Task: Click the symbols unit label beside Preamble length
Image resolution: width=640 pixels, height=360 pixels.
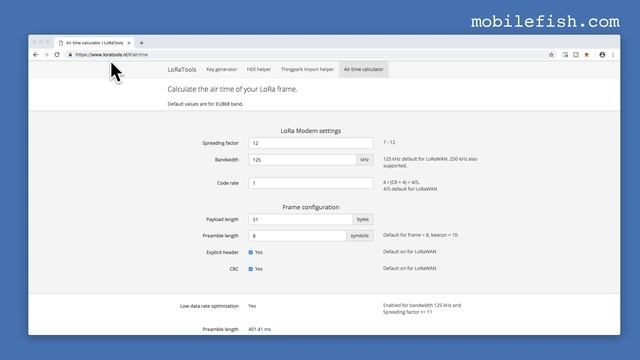Action: pos(360,236)
